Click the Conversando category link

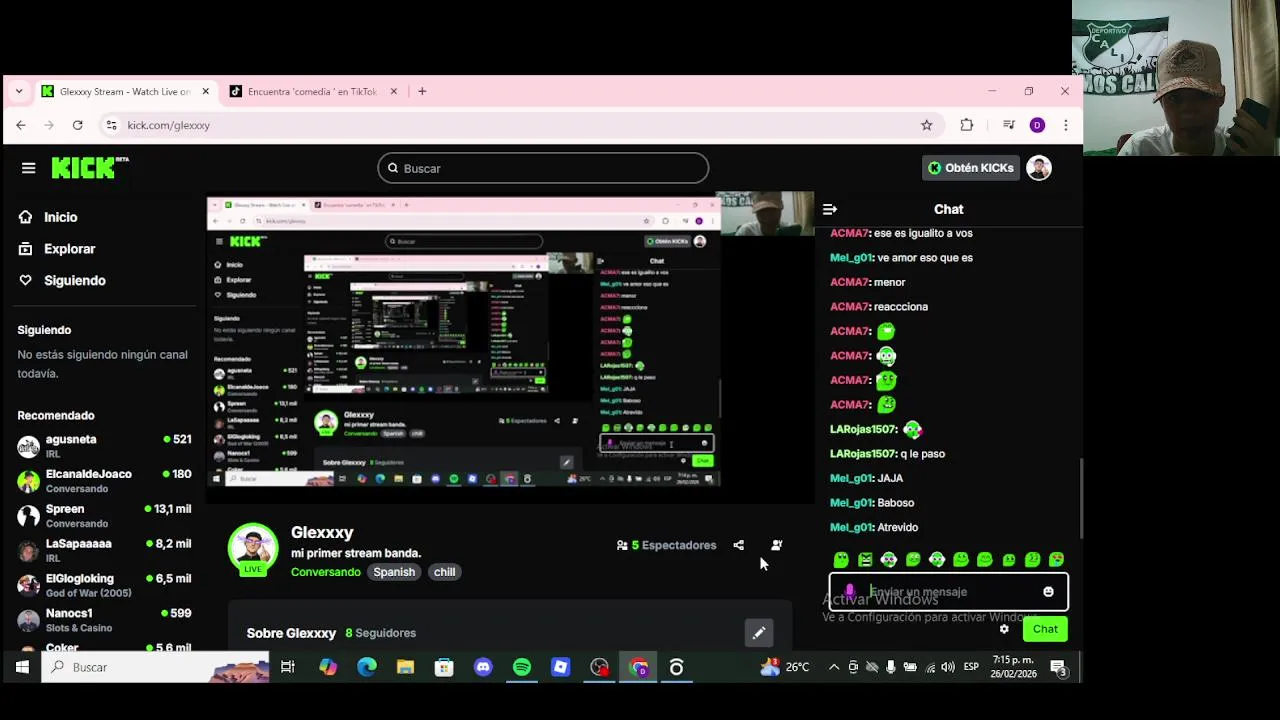326,572
